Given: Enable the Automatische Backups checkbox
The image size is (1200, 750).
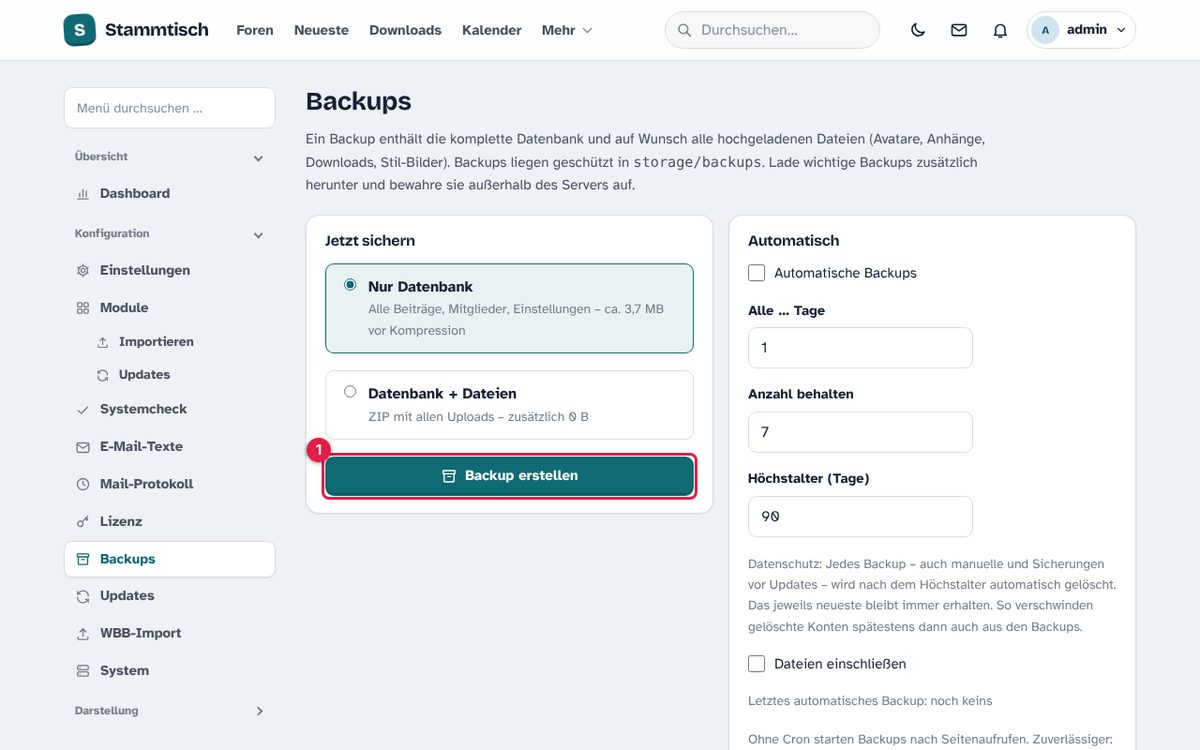Looking at the screenshot, I should pos(757,273).
